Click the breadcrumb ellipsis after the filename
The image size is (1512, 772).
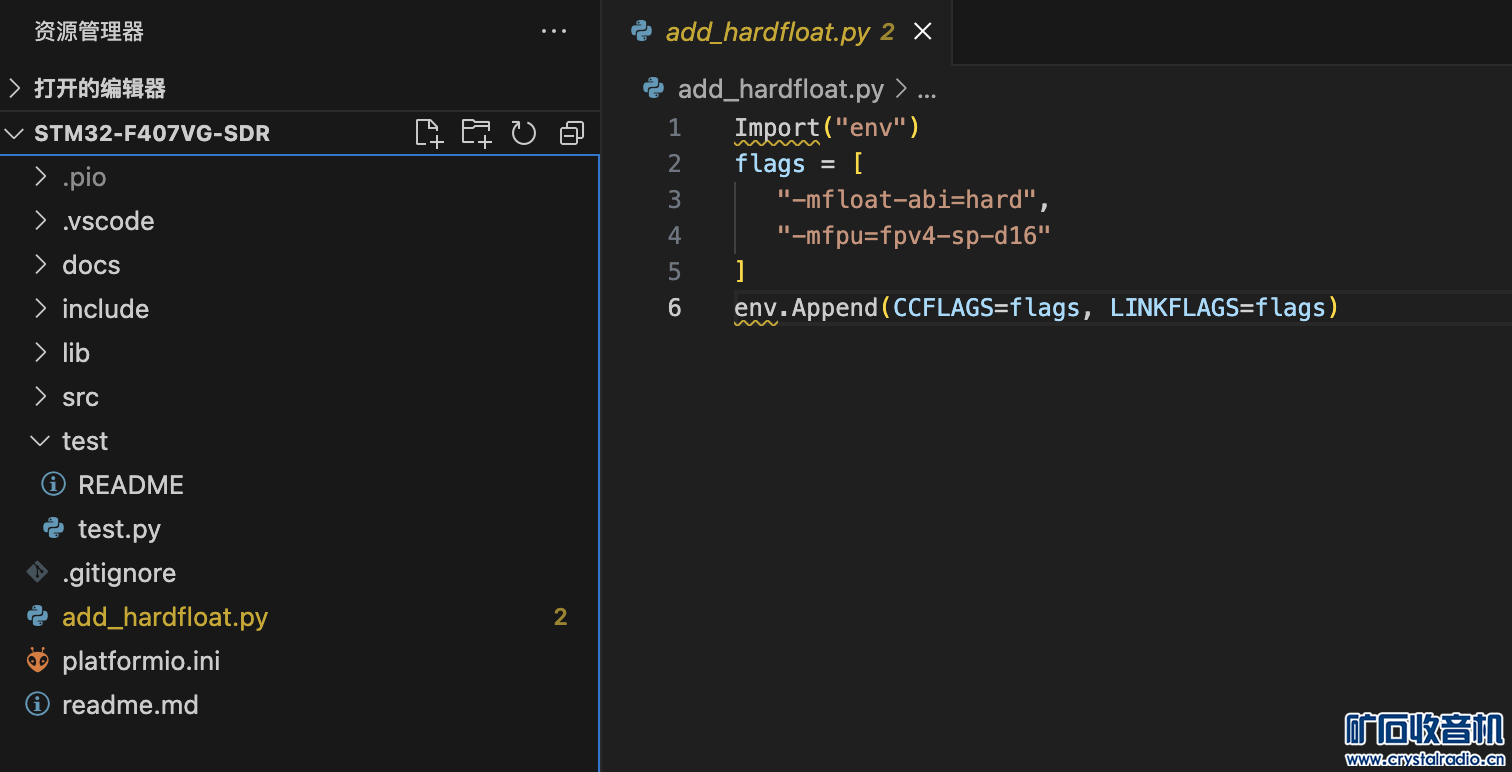[x=927, y=89]
